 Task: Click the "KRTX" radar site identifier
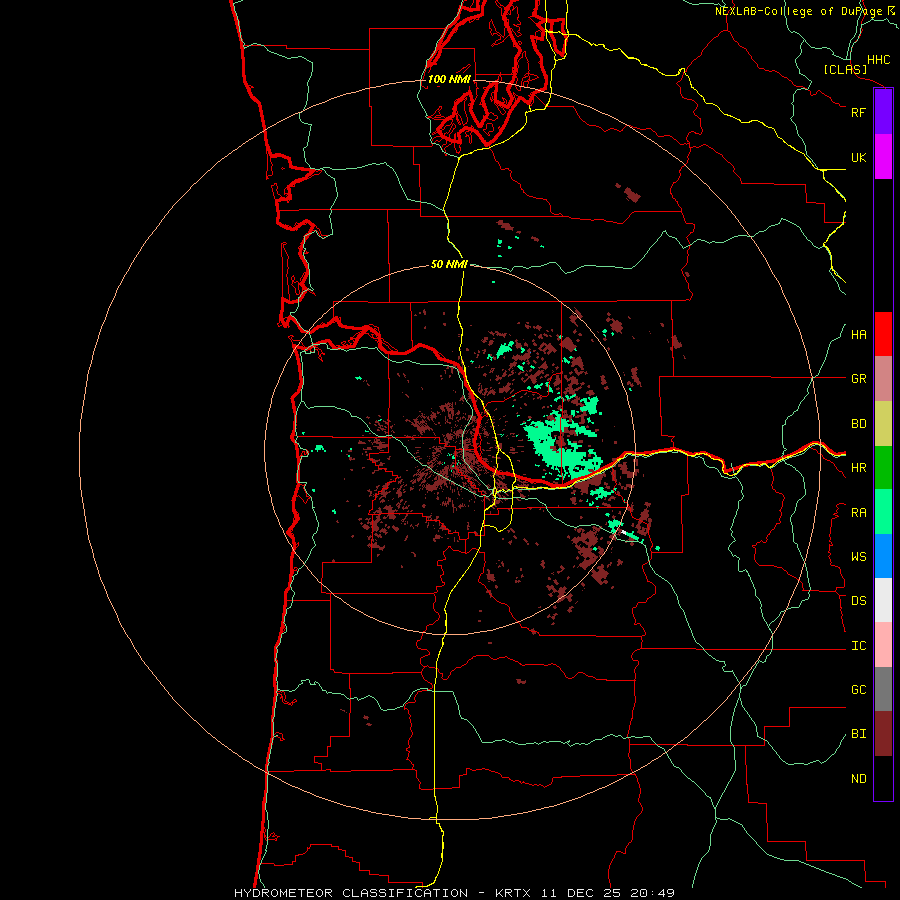[x=513, y=893]
